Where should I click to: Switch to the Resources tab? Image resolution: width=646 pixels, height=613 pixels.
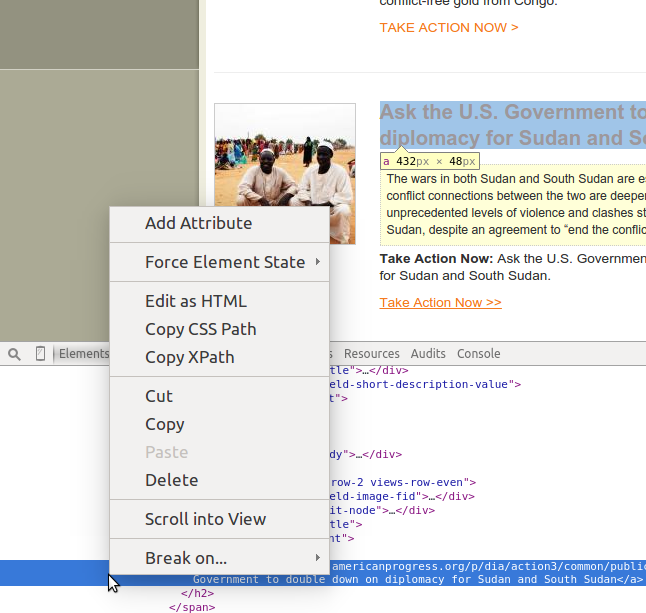coord(372,353)
